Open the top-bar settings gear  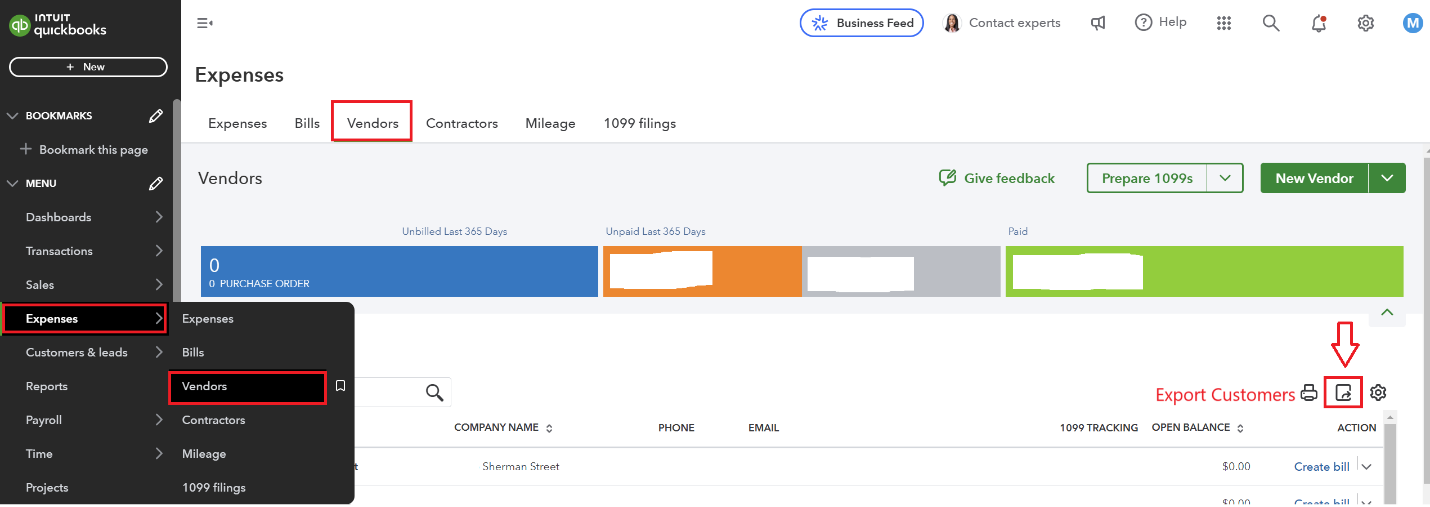pos(1366,23)
